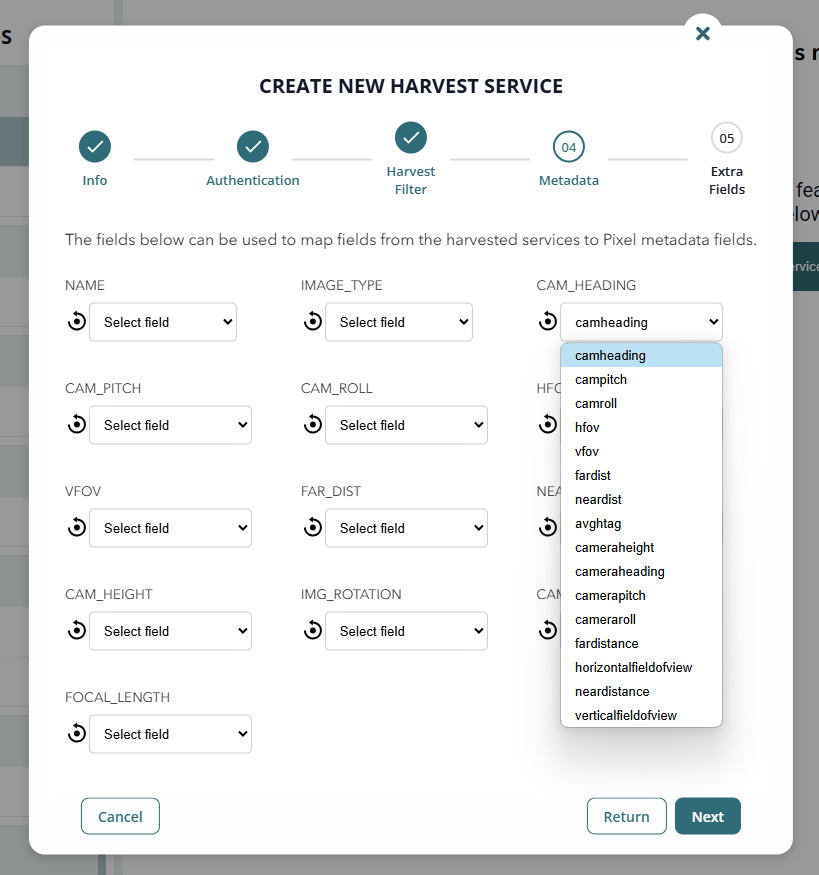Reset the IMG_ROTATION field mapping
The image size is (819, 875).
[312, 631]
